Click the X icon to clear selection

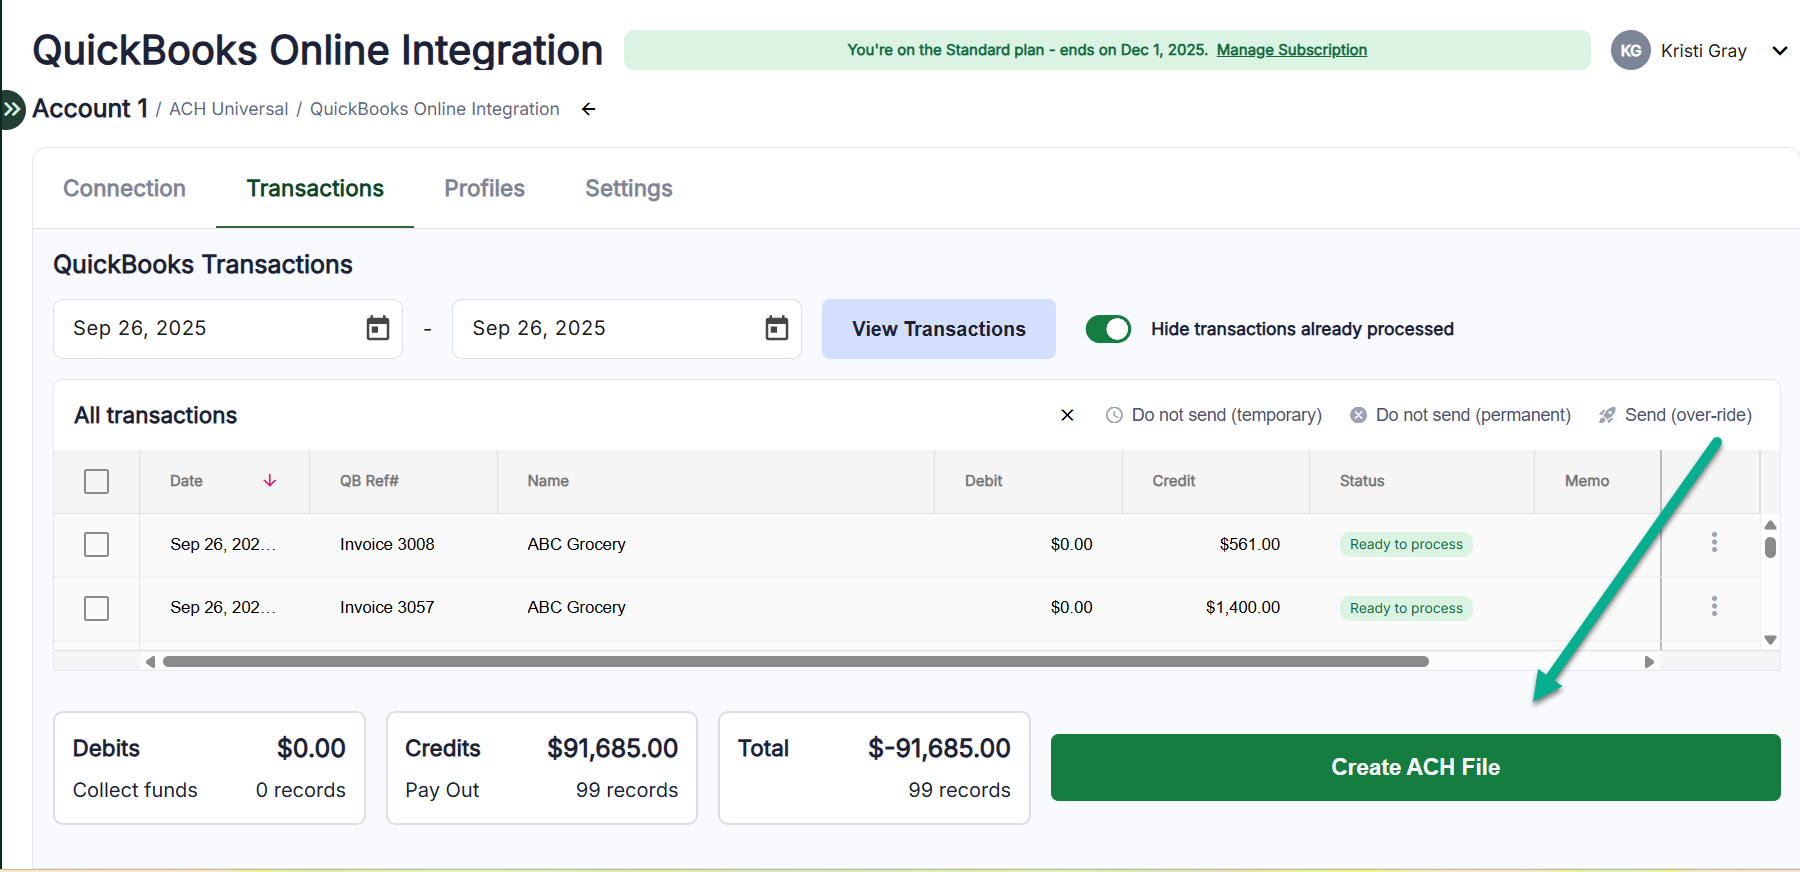click(x=1067, y=415)
